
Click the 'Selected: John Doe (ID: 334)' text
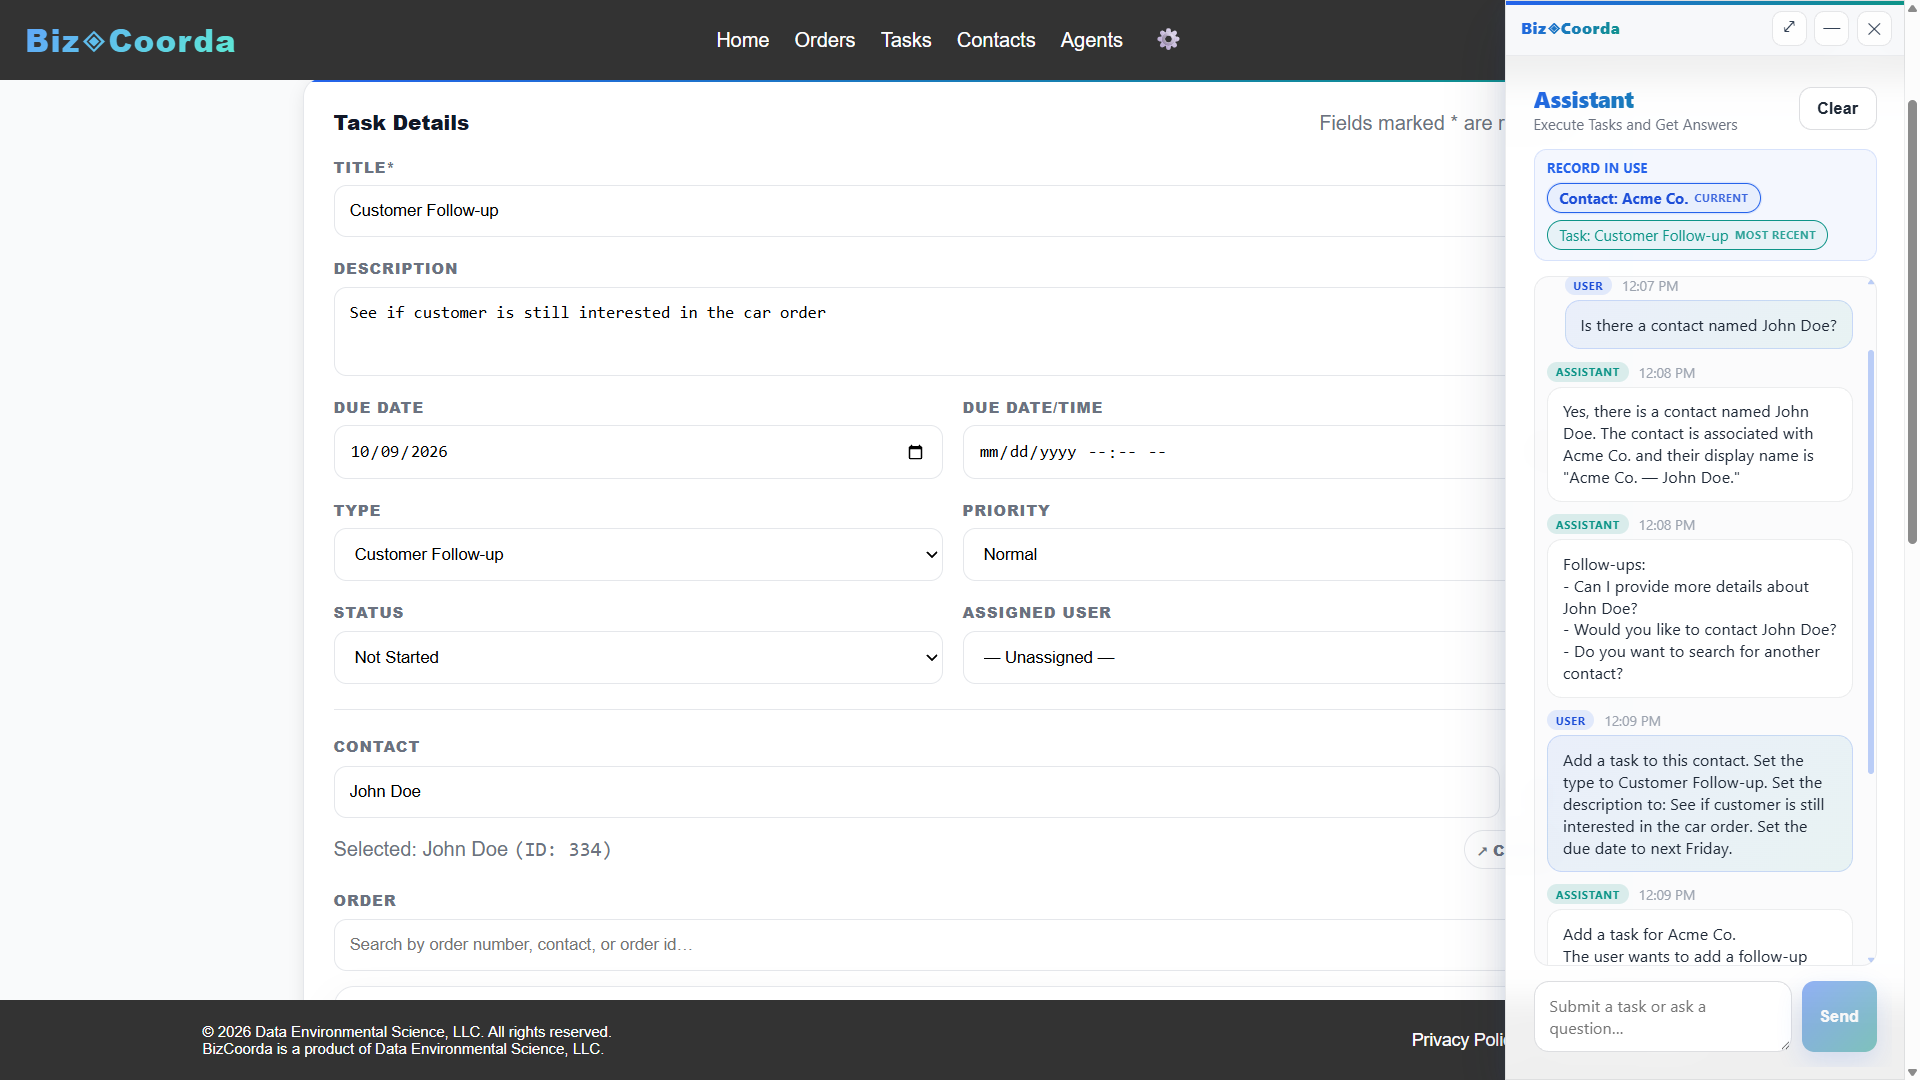[472, 849]
